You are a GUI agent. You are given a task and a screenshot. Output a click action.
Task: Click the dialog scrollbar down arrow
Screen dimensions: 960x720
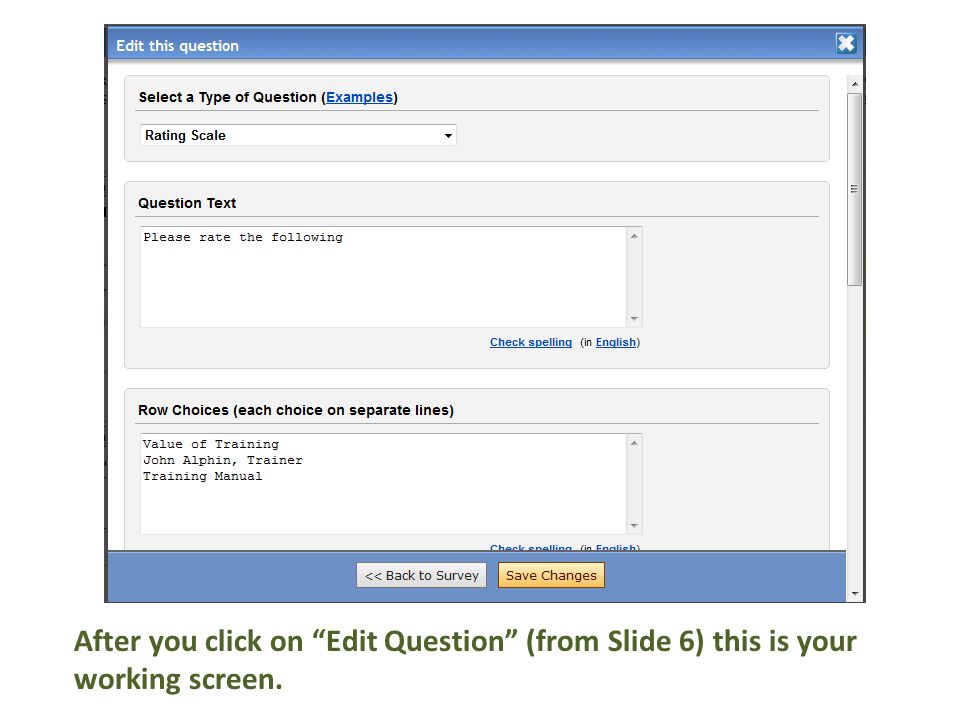855,593
